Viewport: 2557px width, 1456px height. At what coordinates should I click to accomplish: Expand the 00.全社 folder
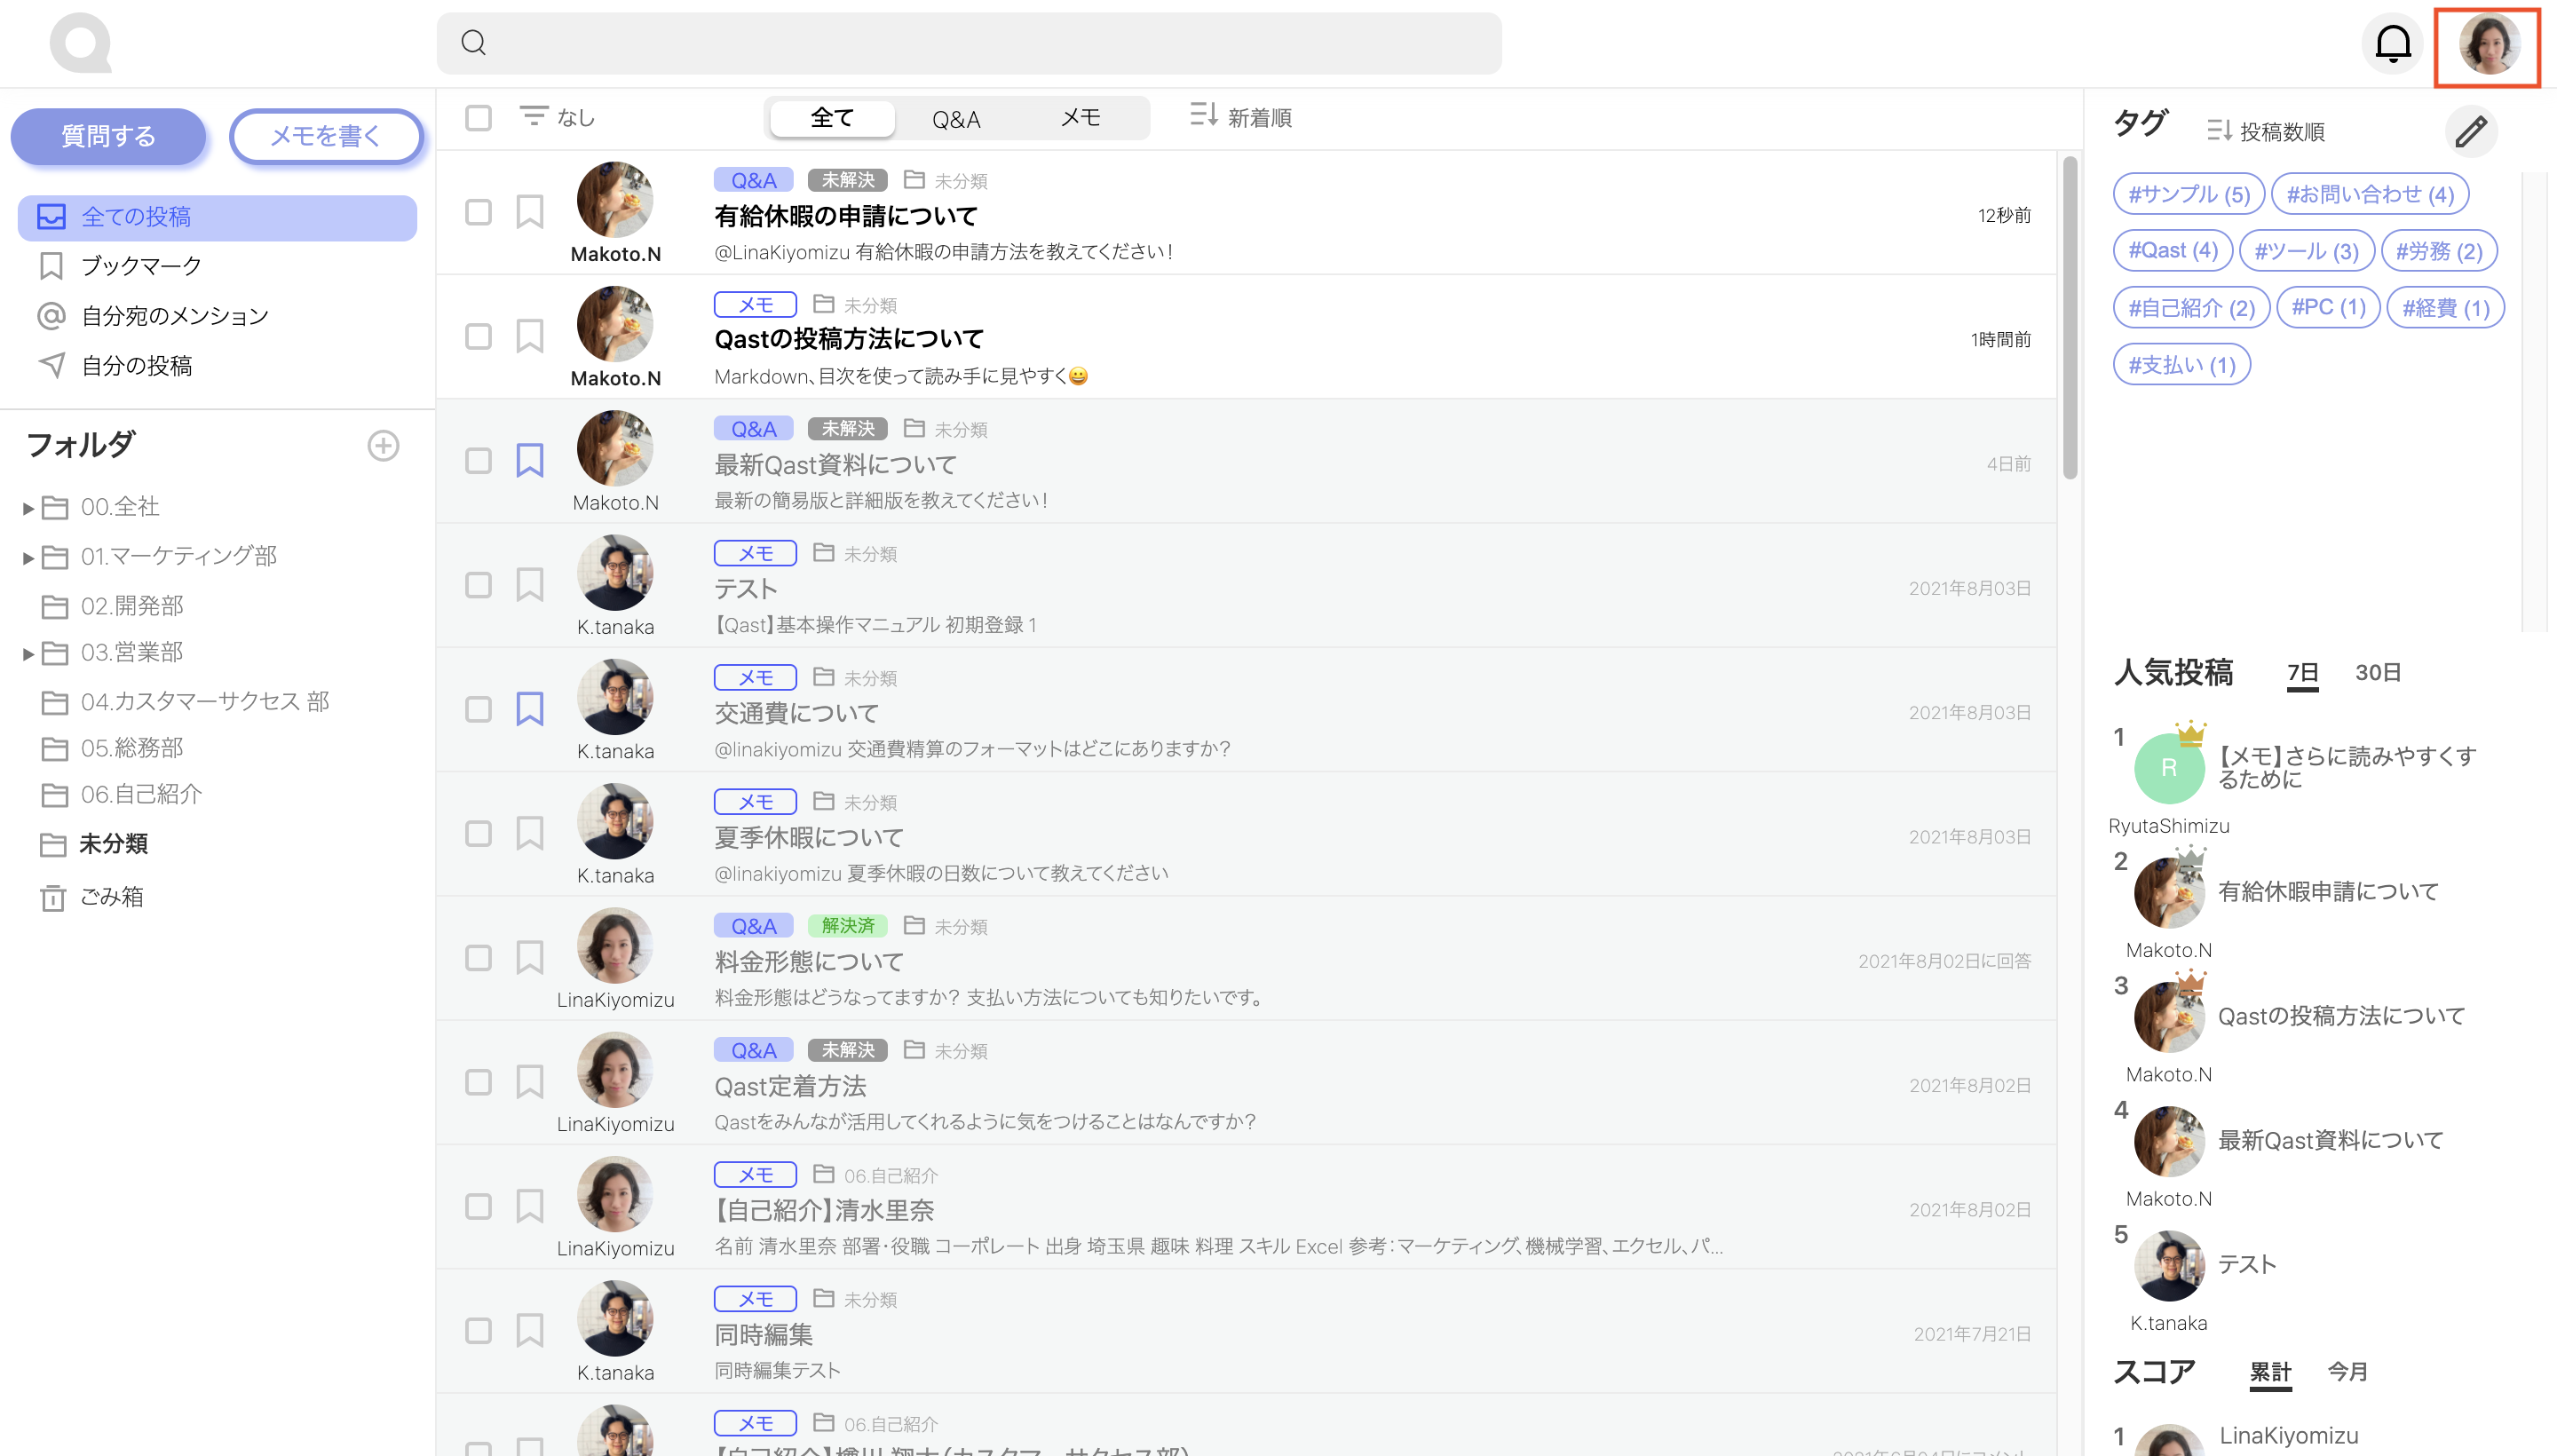point(28,508)
